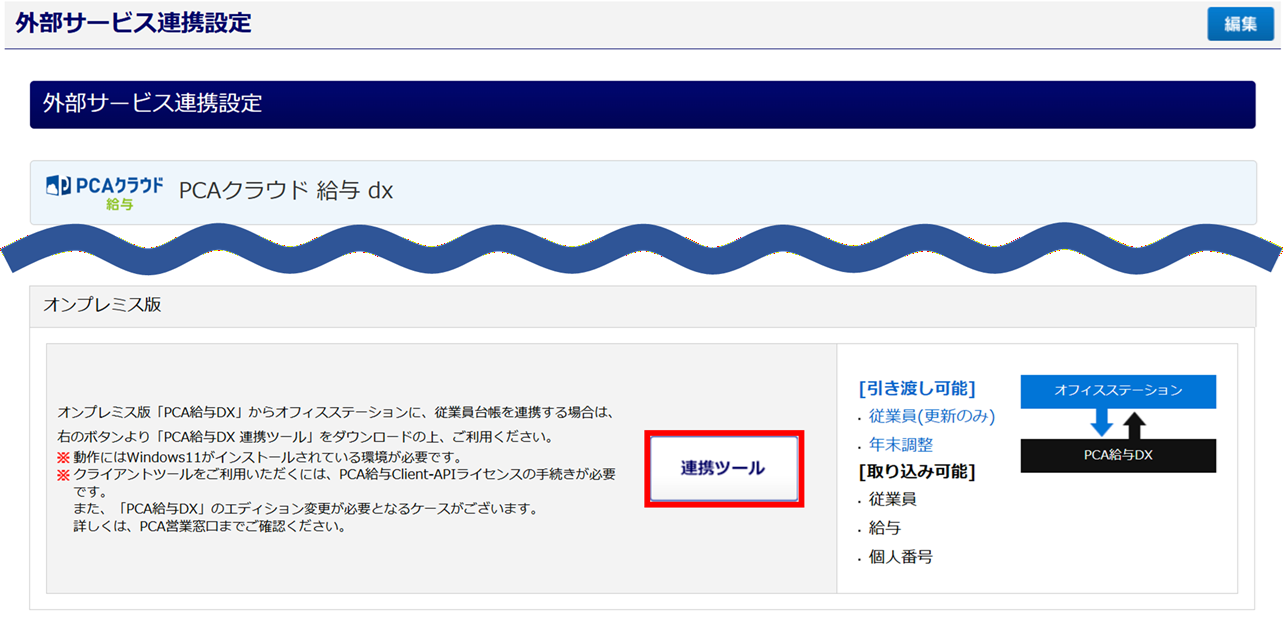Click the blue downward arrow in diagram
The height and width of the screenshot is (617, 1283).
[x=1101, y=422]
